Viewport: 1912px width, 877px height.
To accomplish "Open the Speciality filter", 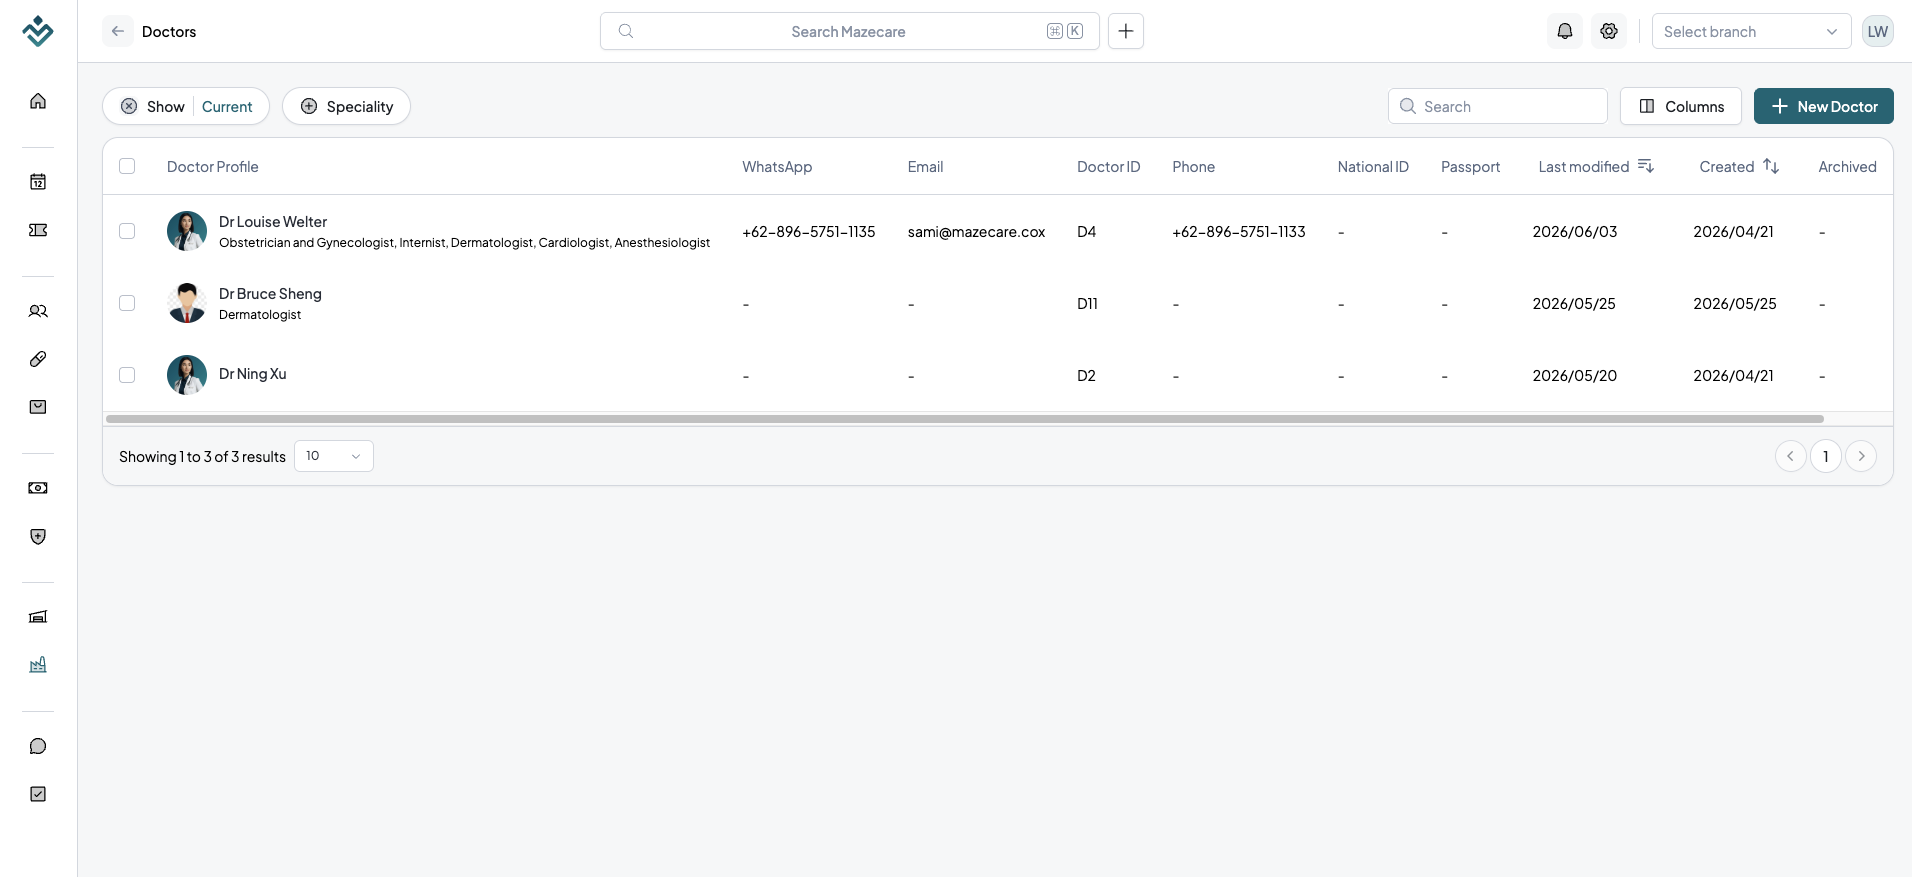I will (346, 107).
